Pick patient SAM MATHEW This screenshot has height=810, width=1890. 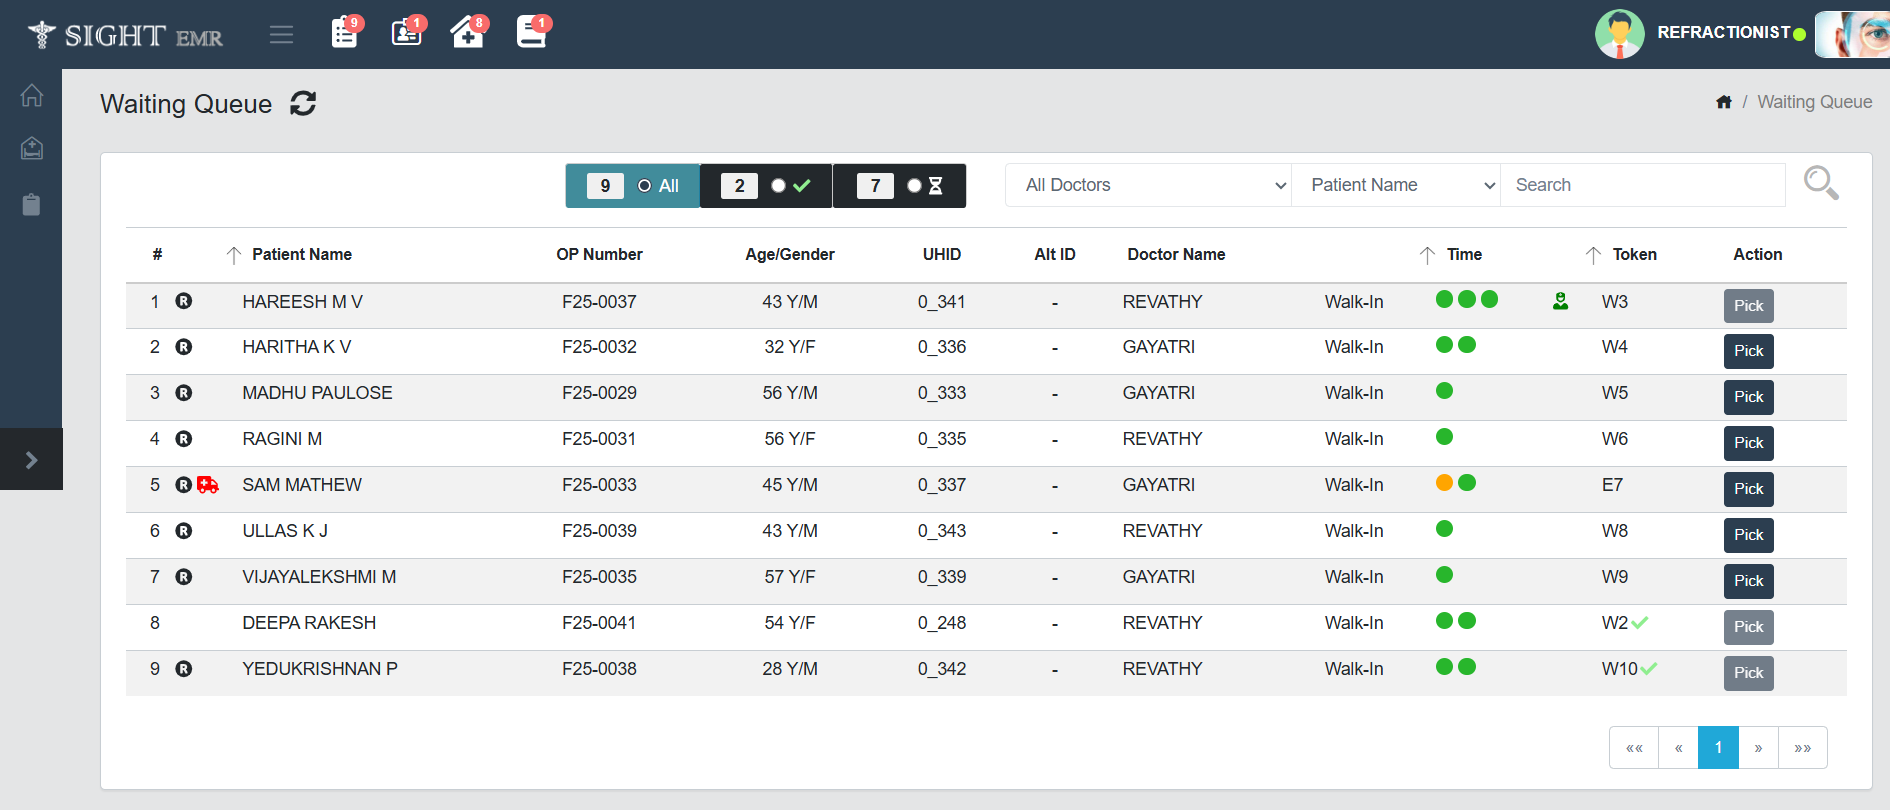[x=1748, y=489]
